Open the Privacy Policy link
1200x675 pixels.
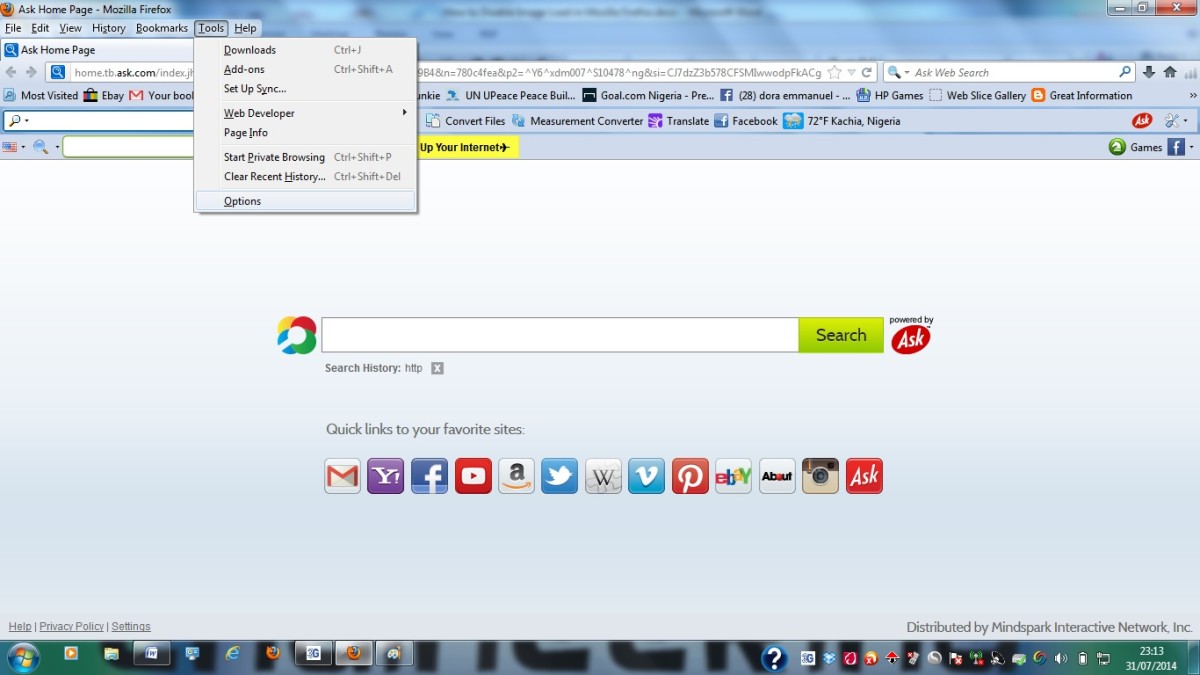coord(71,626)
